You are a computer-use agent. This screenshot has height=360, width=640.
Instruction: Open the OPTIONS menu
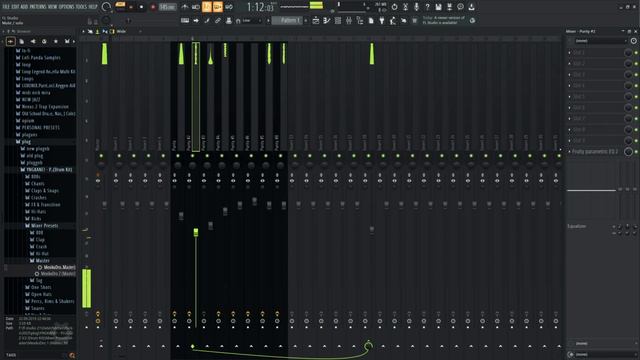[x=67, y=7]
